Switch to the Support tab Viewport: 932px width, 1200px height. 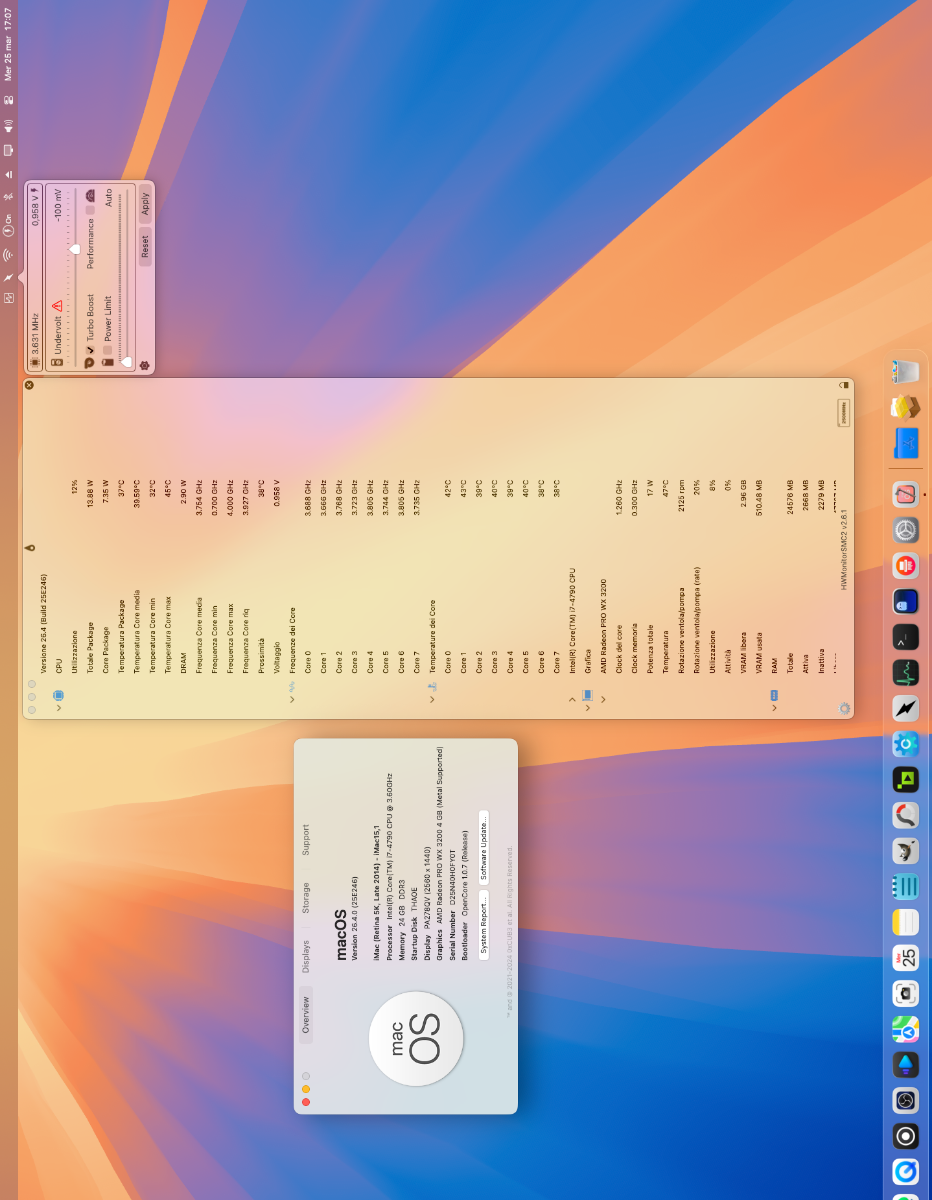306,839
